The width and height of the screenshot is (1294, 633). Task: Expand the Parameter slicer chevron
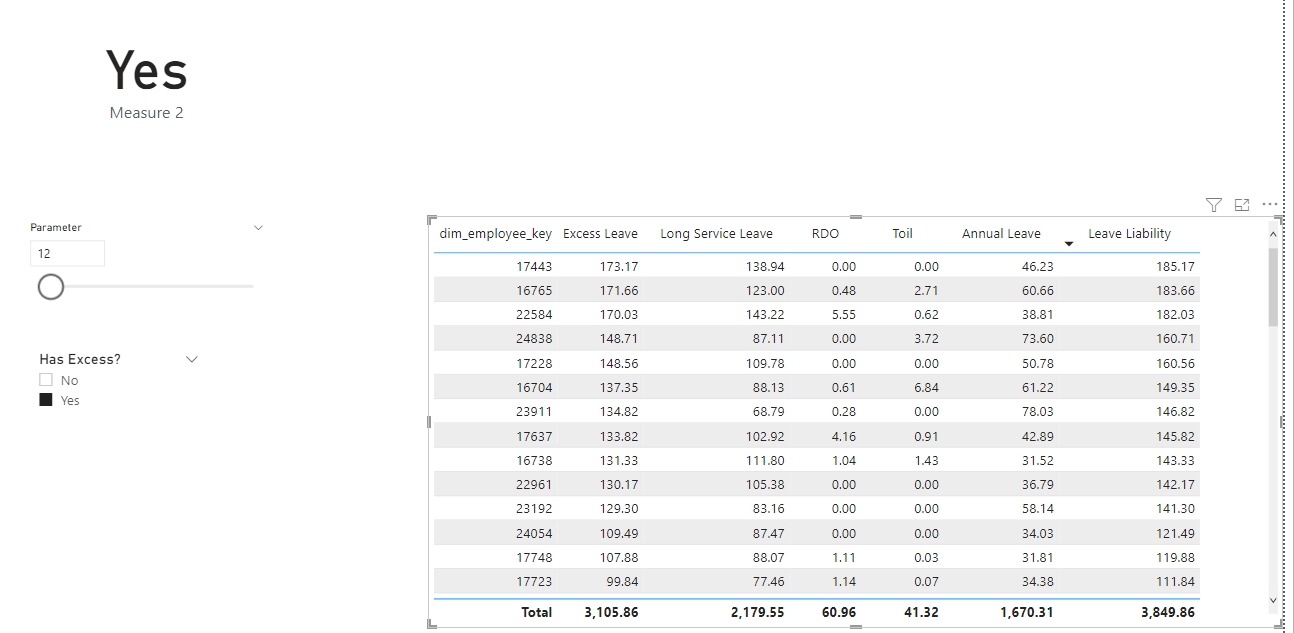tap(258, 228)
